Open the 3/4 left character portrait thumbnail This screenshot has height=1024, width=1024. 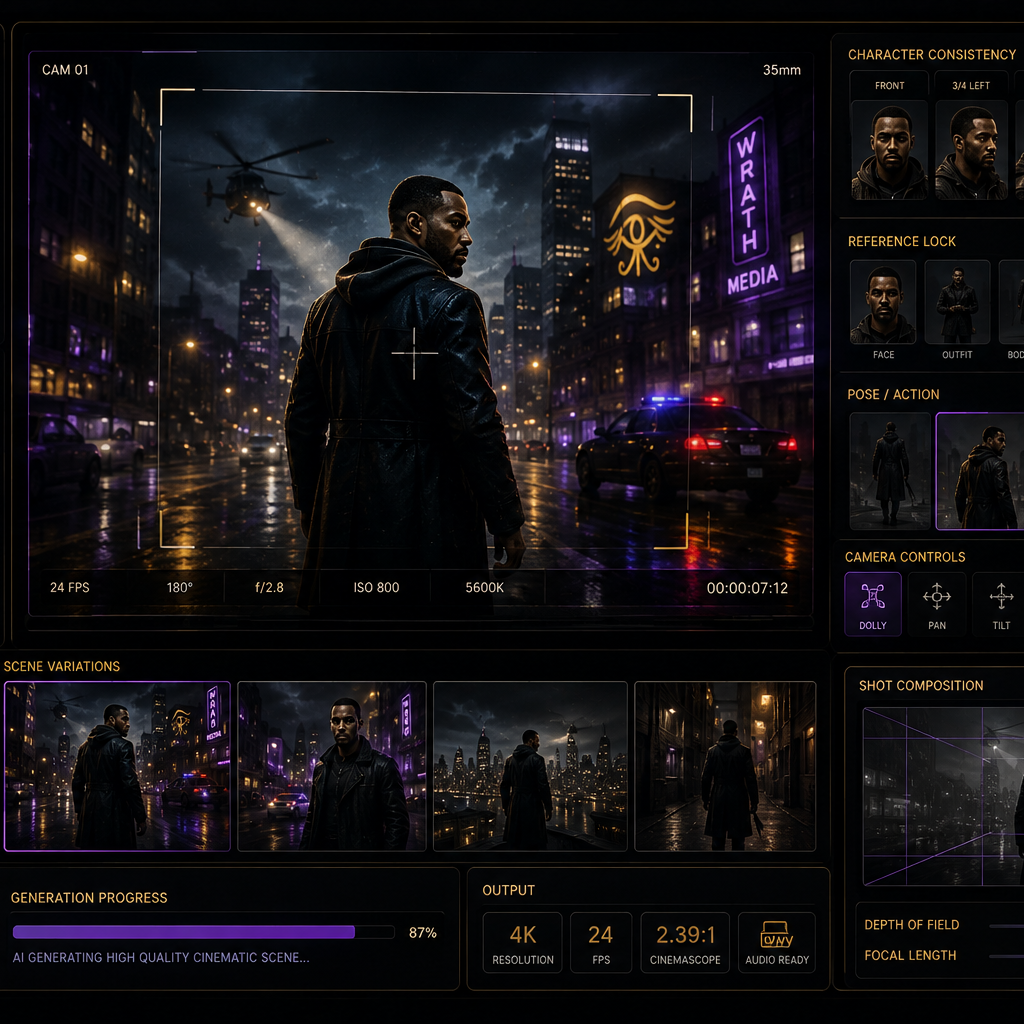[x=971, y=150]
